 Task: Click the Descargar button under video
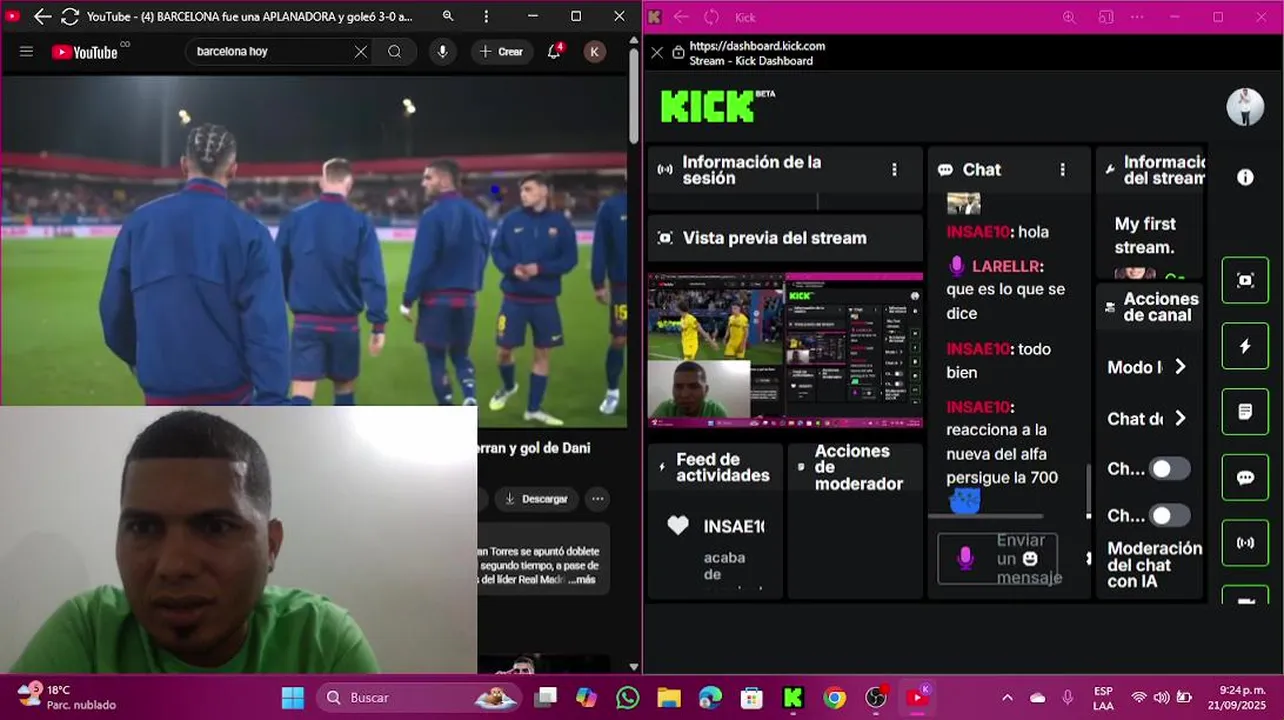536,498
